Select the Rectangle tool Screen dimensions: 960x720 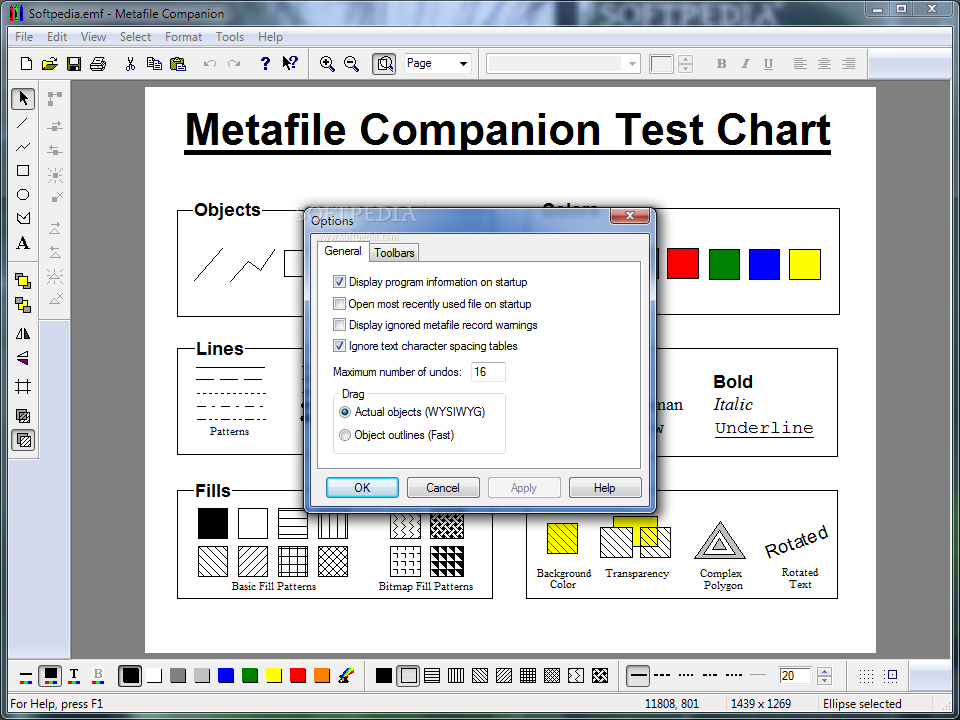[23, 171]
